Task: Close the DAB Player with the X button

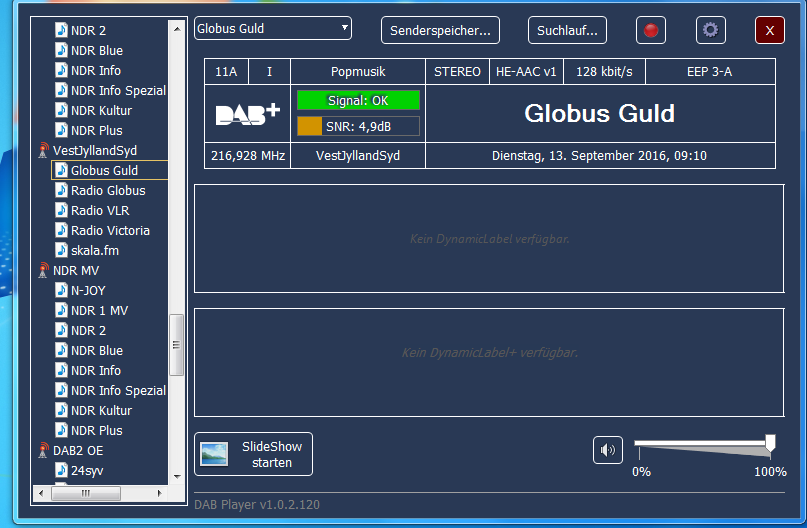Action: pos(769,31)
